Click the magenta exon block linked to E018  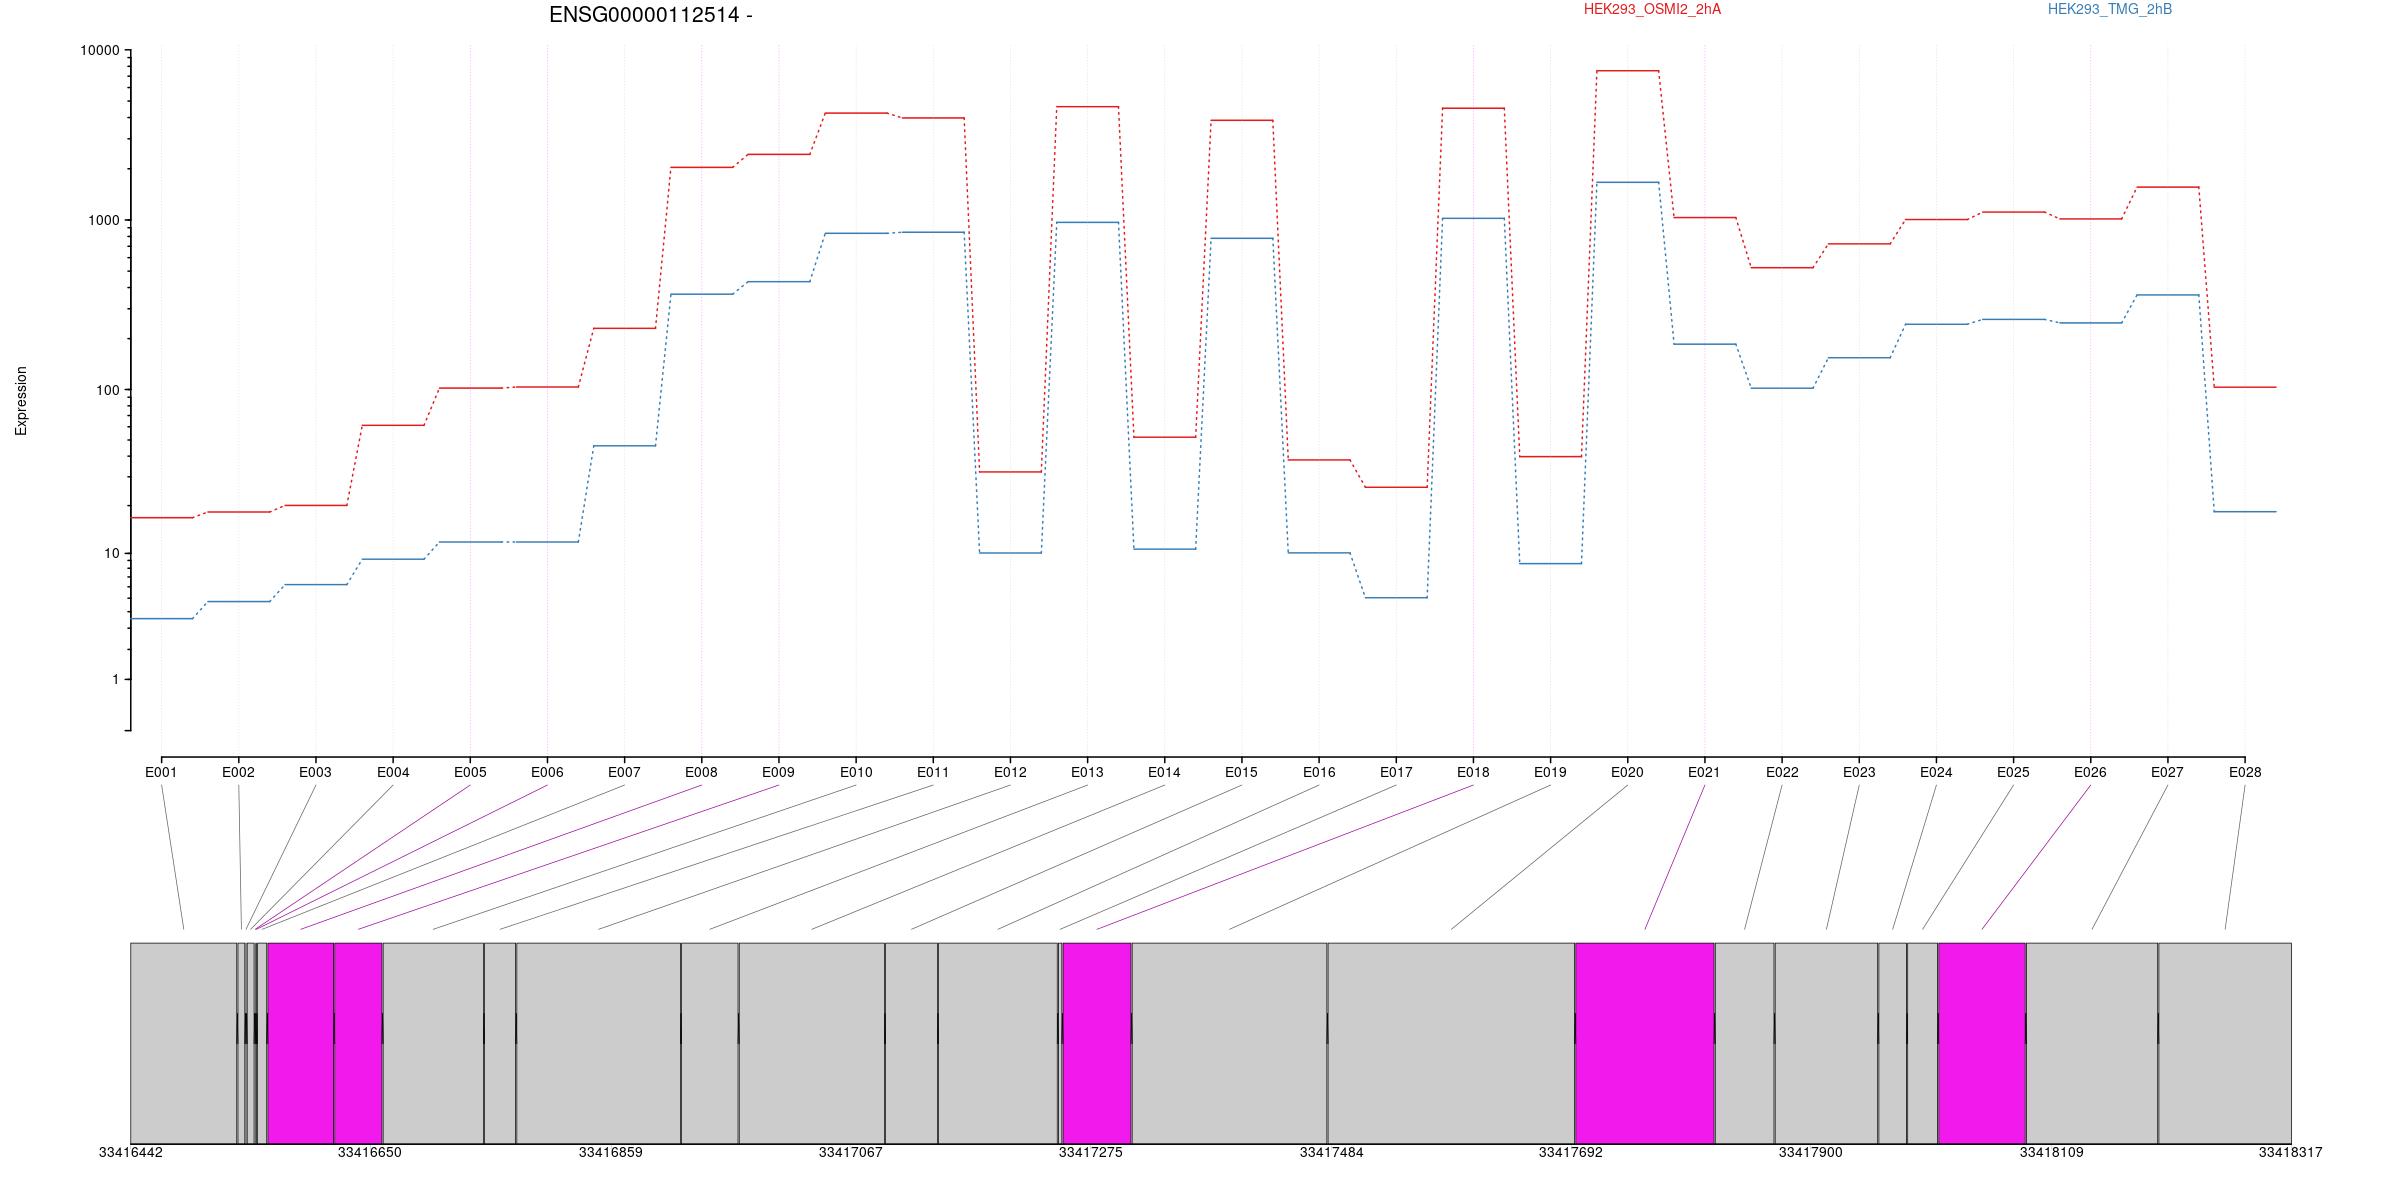point(1097,1043)
